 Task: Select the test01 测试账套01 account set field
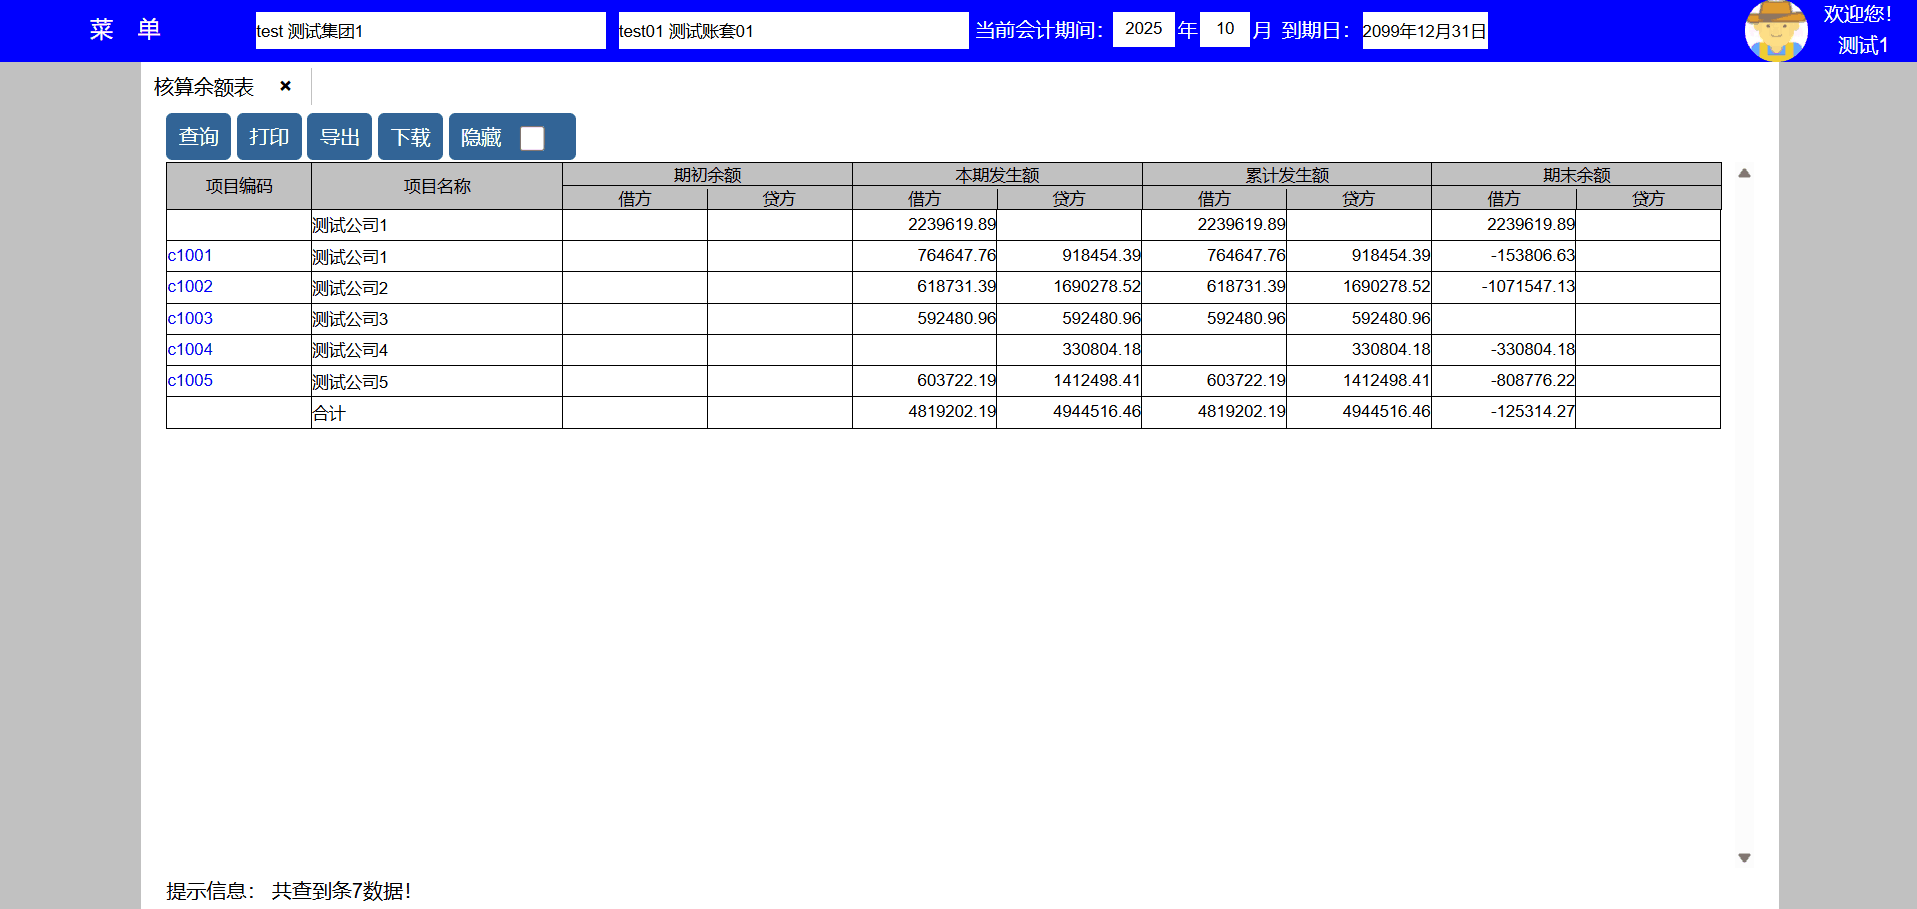792,31
